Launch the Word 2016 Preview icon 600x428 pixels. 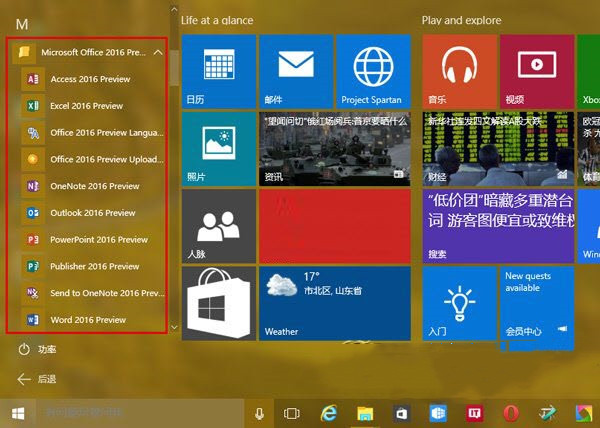click(x=33, y=320)
